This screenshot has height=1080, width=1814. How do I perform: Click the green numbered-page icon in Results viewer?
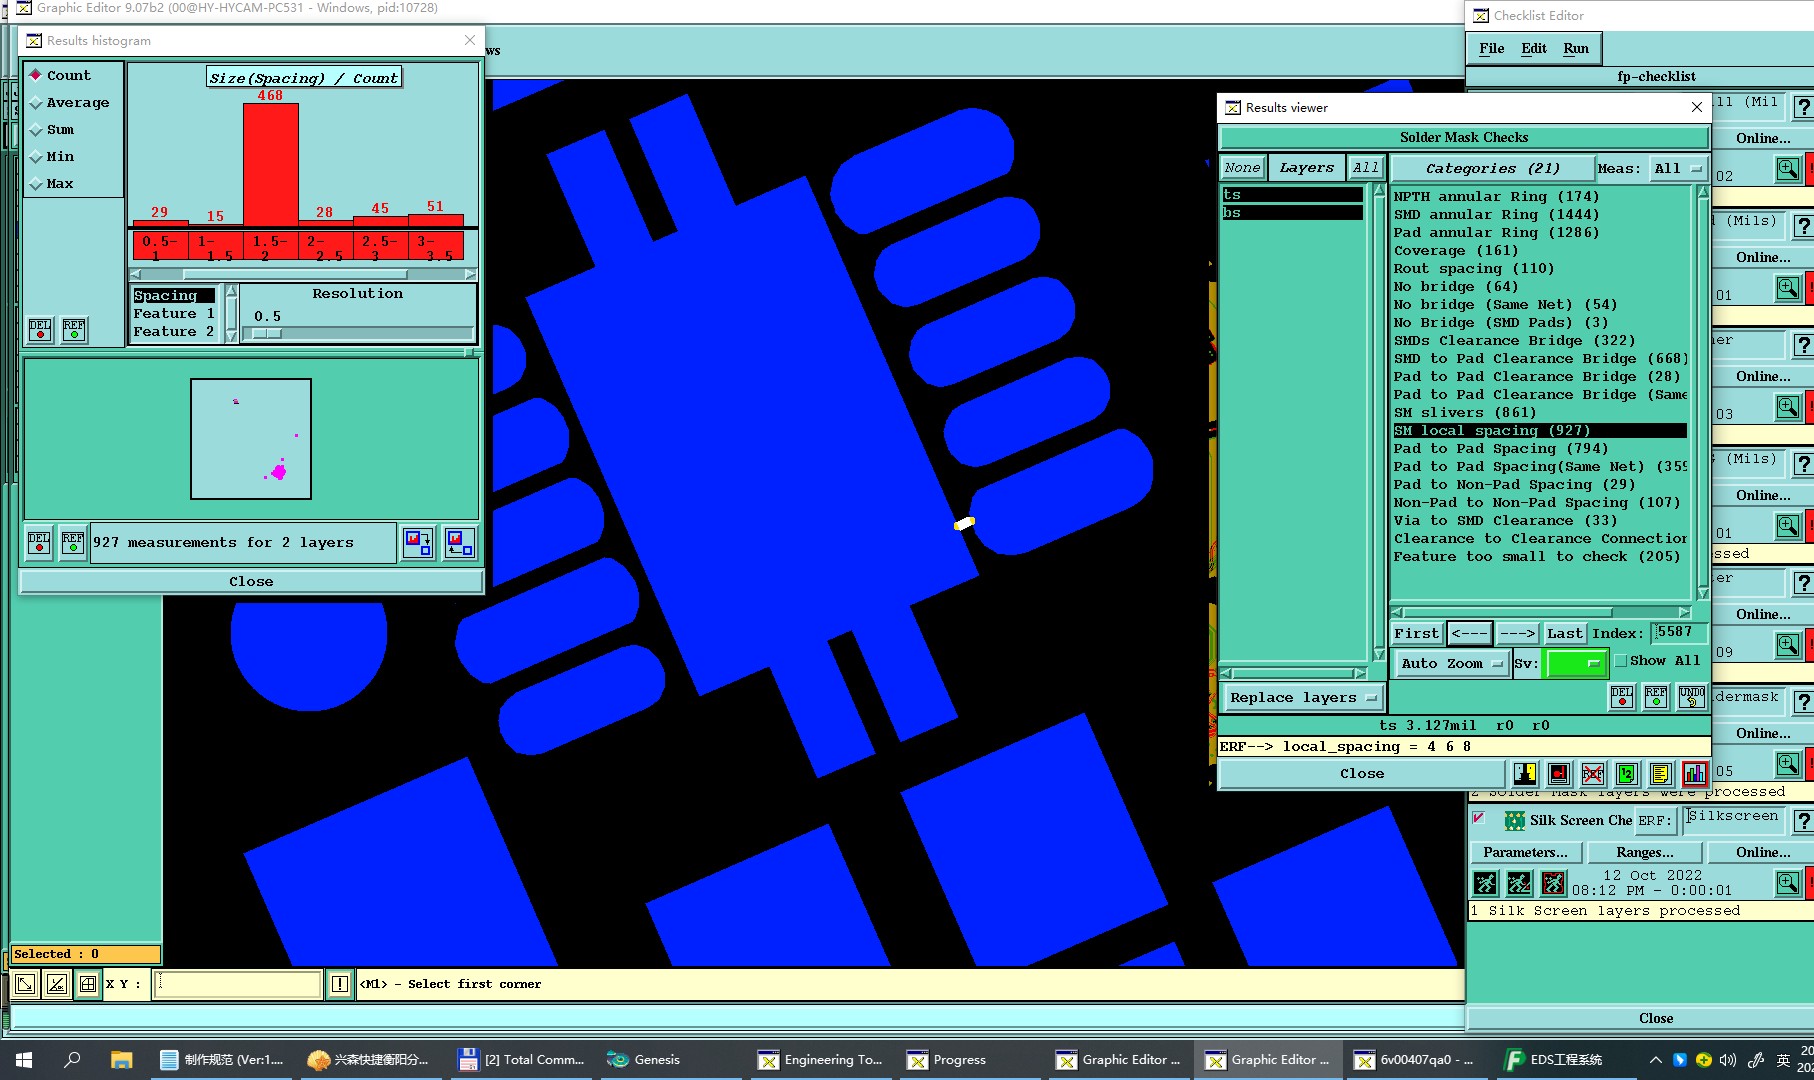point(1626,773)
